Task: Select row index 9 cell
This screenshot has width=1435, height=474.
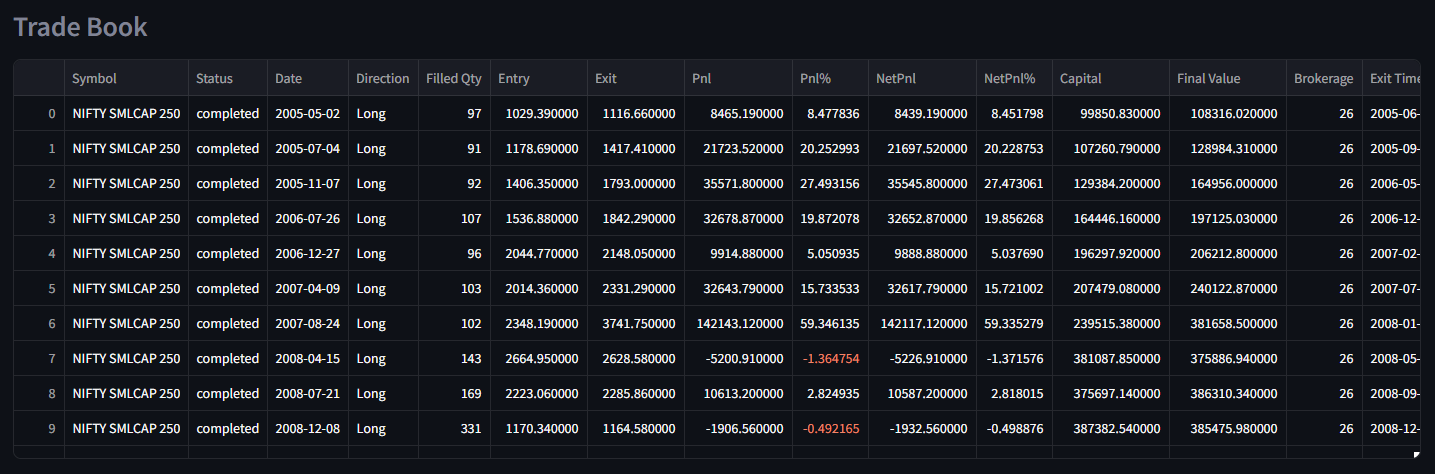Action: tap(39, 429)
